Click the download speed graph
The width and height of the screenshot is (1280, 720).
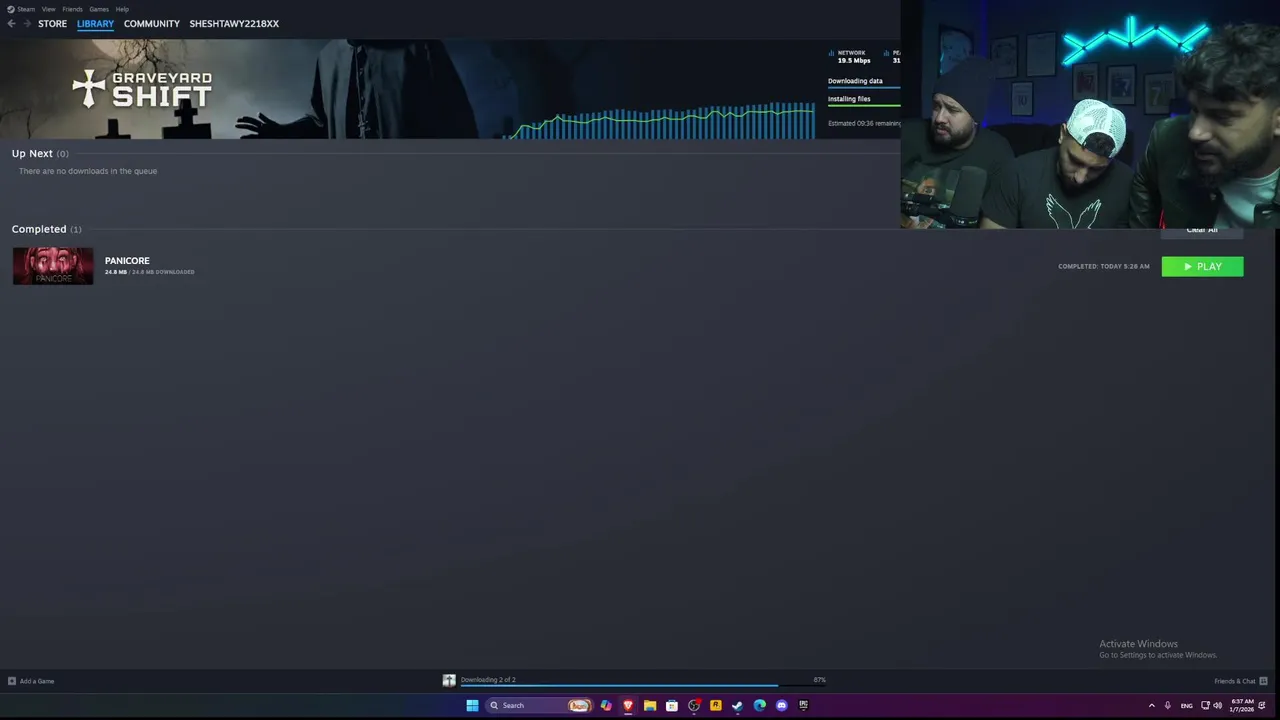click(660, 120)
